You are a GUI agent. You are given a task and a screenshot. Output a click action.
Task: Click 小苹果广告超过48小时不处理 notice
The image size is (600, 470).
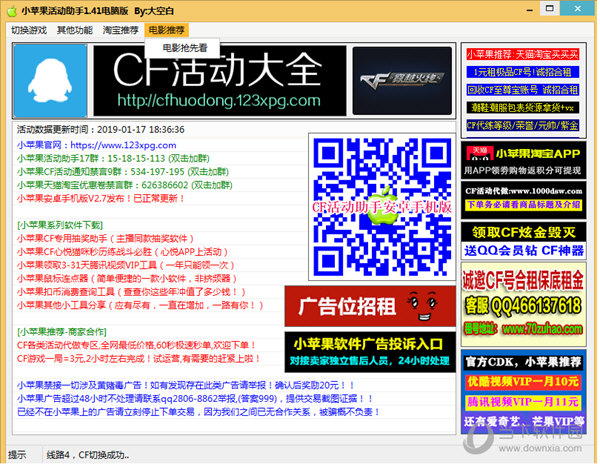click(195, 399)
